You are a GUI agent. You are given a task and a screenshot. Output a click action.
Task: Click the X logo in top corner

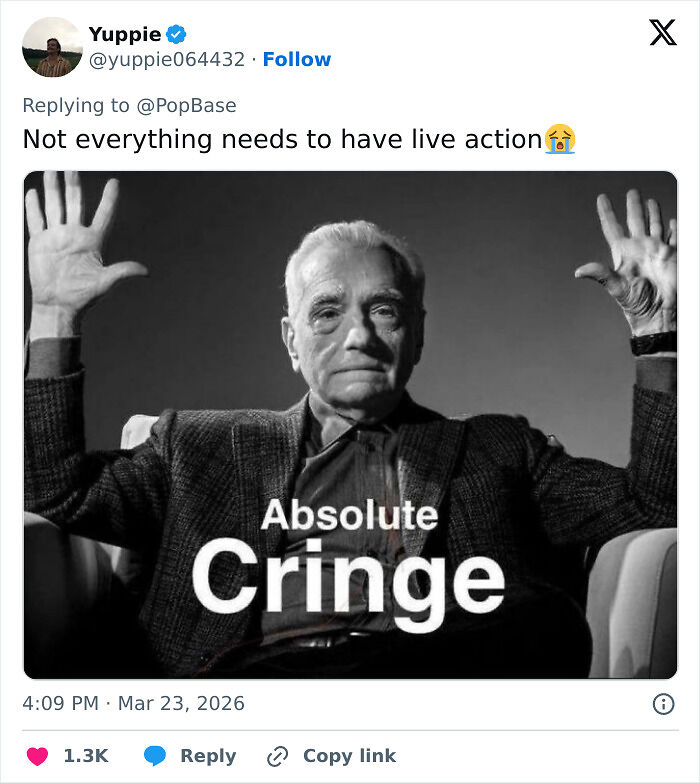[x=662, y=33]
